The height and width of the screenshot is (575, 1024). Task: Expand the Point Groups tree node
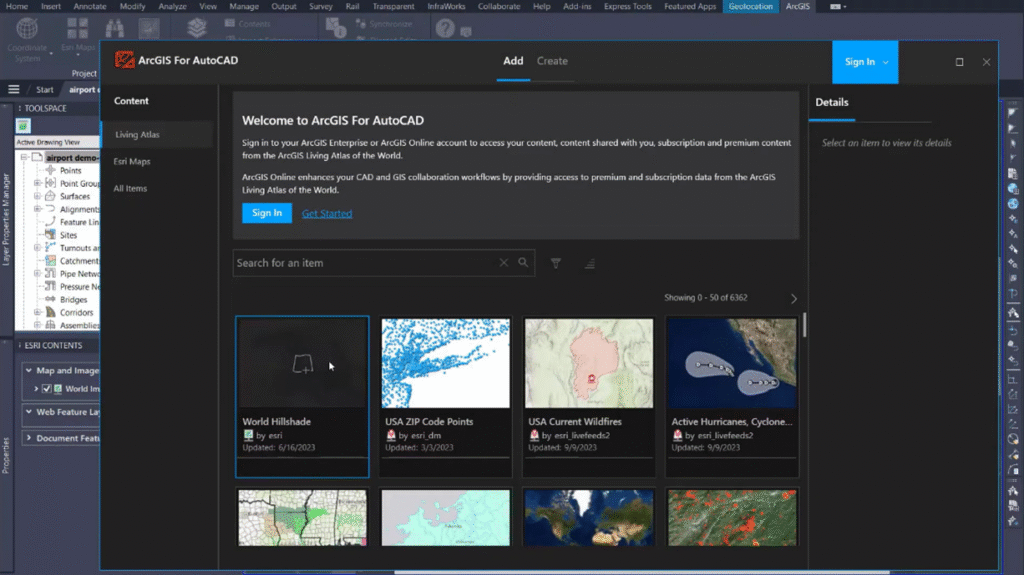click(x=37, y=184)
